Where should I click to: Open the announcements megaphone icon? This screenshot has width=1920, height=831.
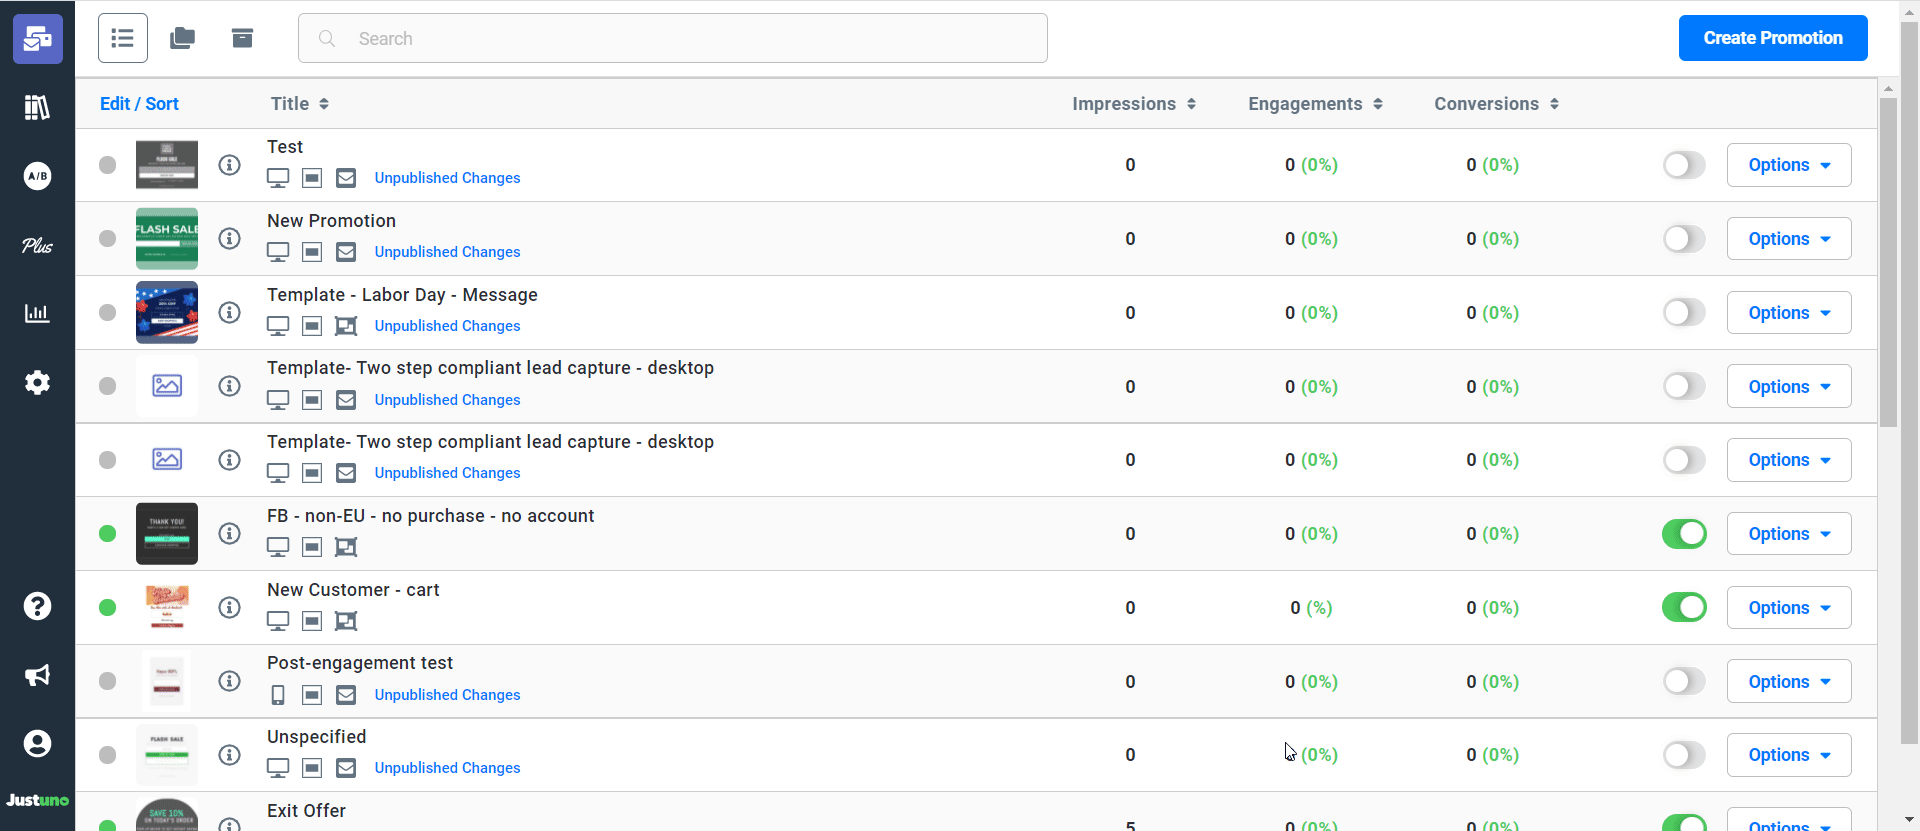pyautogui.click(x=37, y=675)
